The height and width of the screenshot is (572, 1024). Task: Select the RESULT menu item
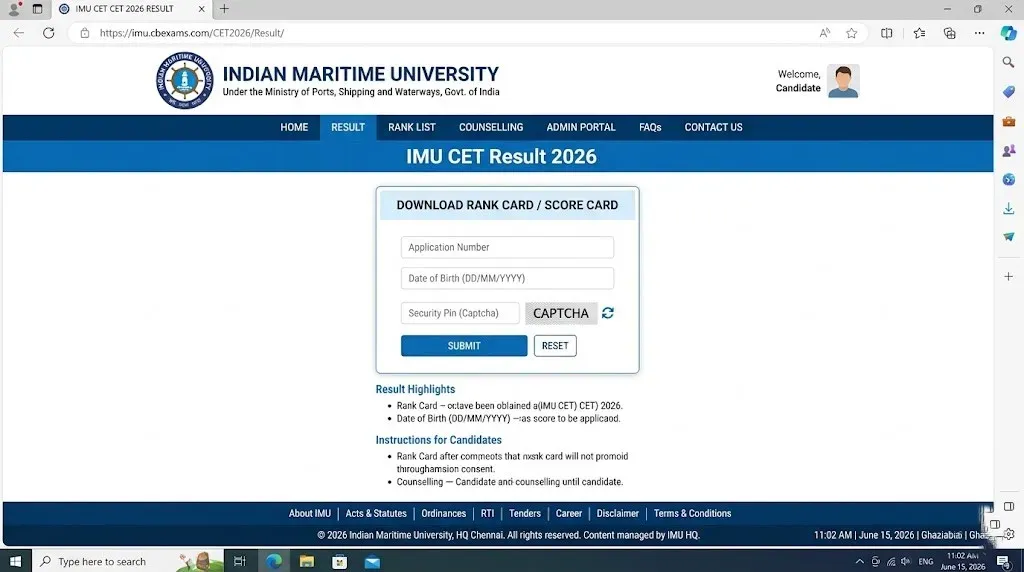[x=347, y=127]
